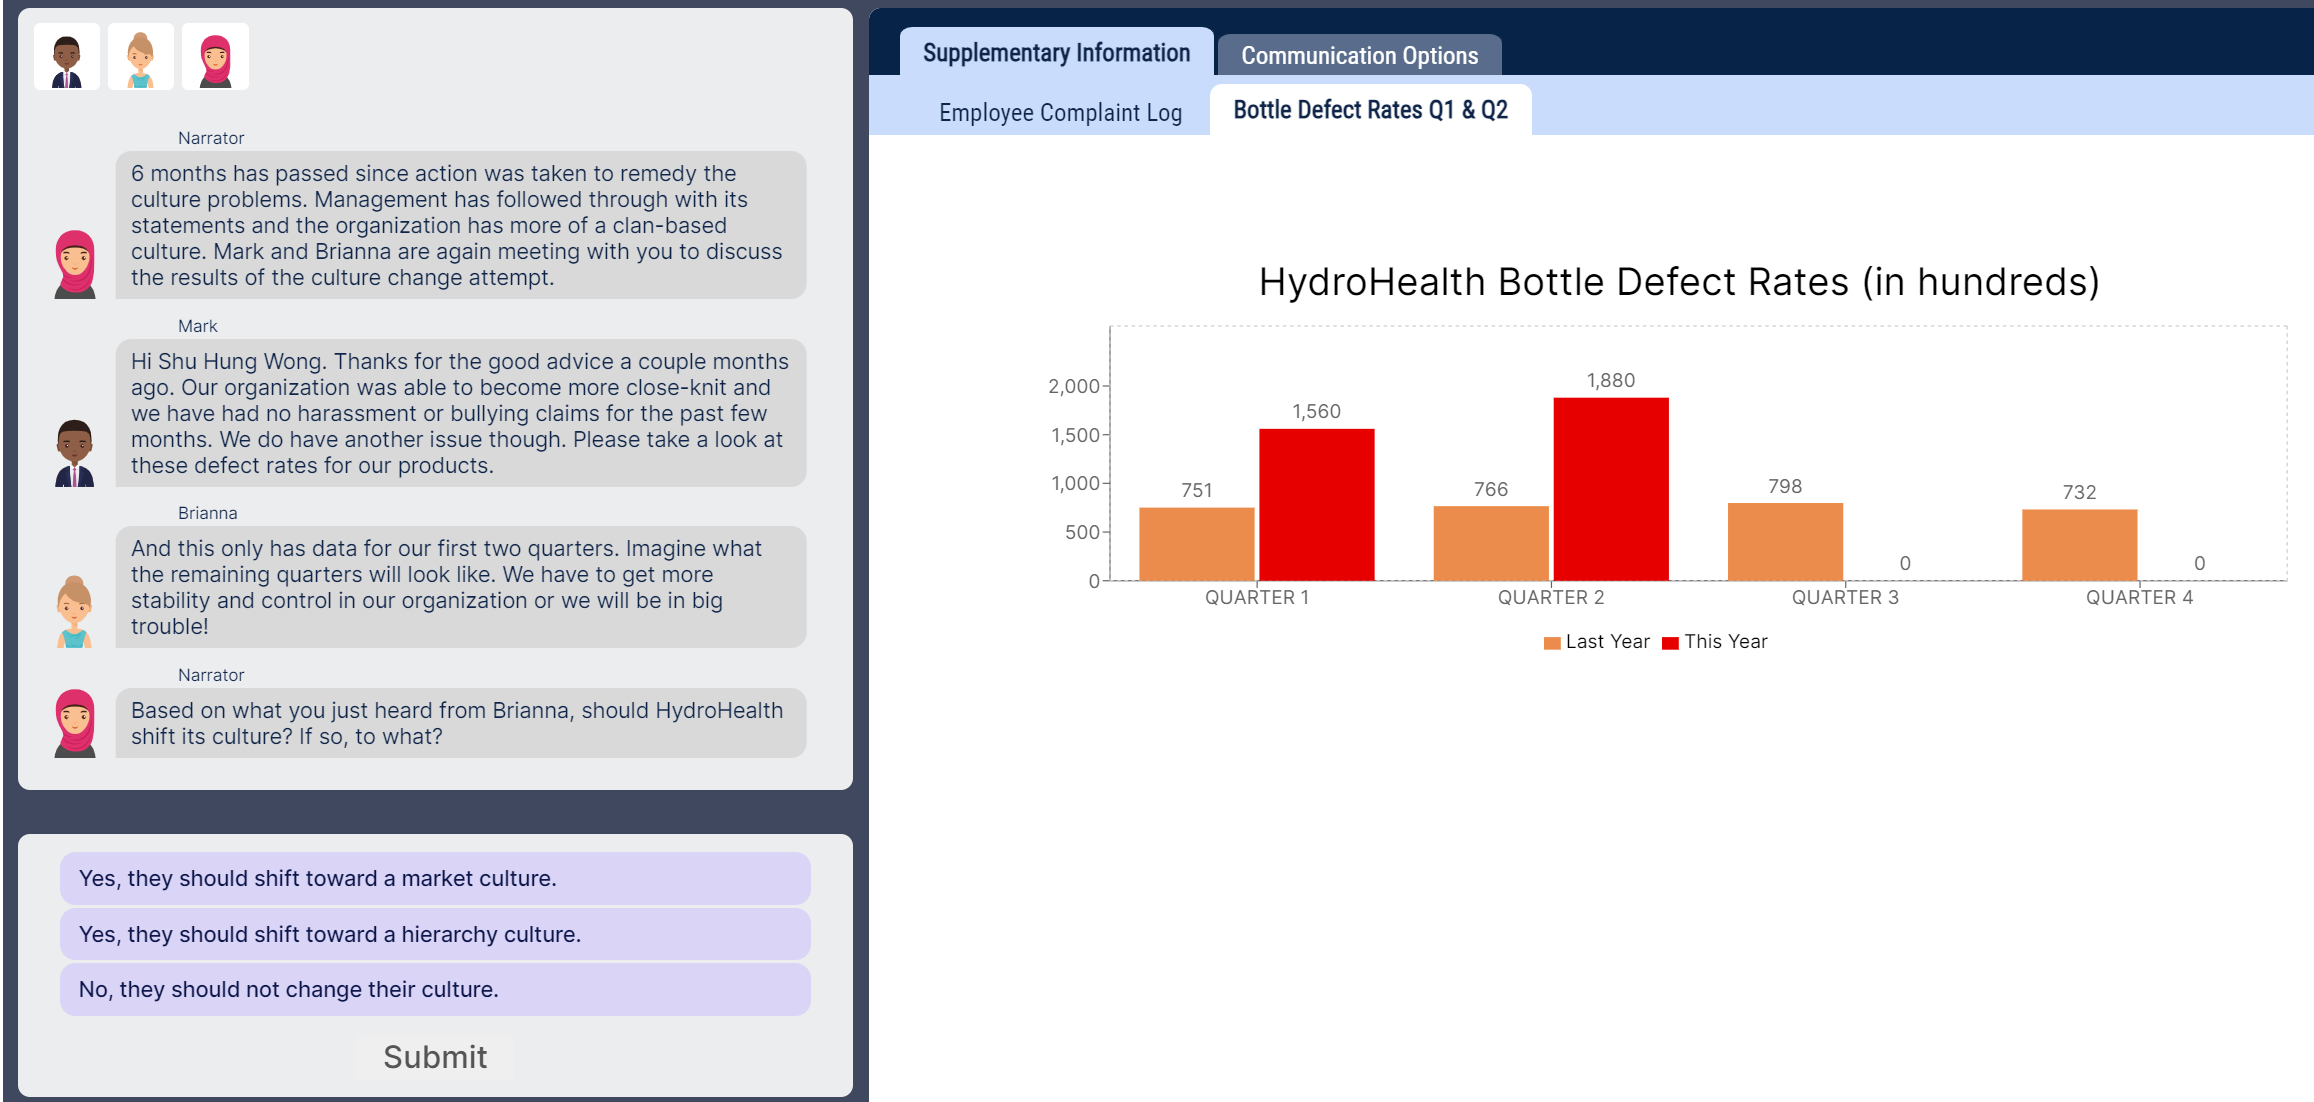Image resolution: width=2314 pixels, height=1102 pixels.
Task: Click the '2,000' y-axis value
Action: coord(1073,386)
